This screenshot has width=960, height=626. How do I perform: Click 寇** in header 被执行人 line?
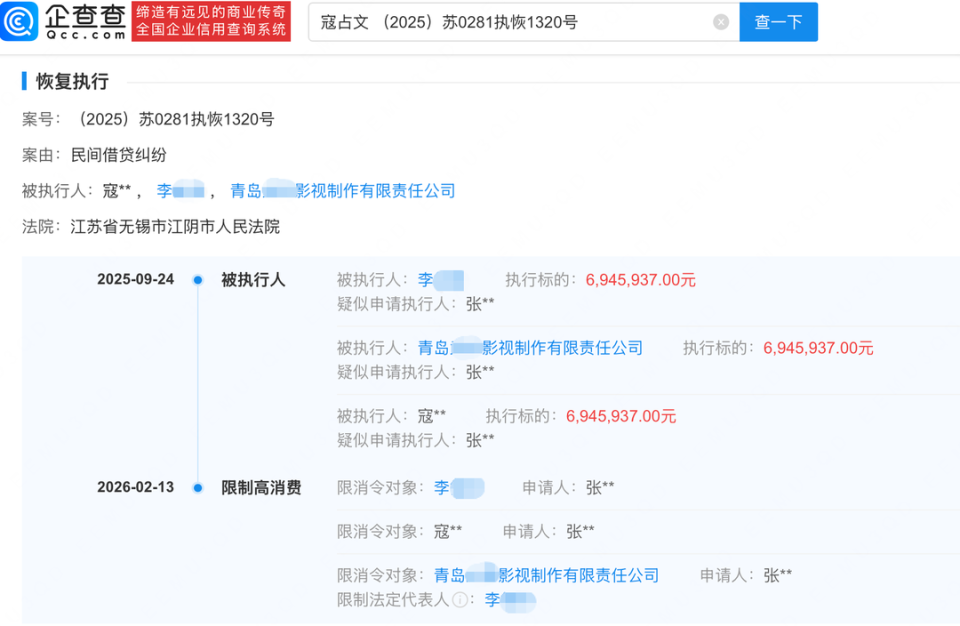pyautogui.click(x=117, y=190)
